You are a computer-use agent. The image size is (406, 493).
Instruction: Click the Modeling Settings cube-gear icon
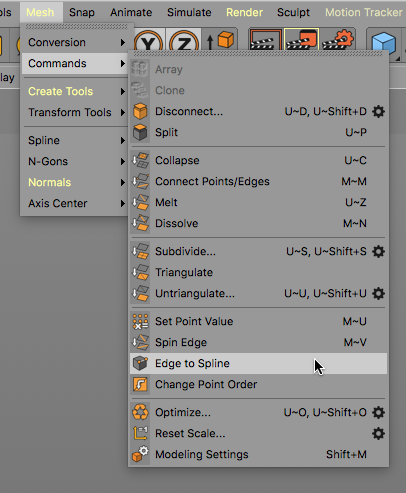click(140, 454)
